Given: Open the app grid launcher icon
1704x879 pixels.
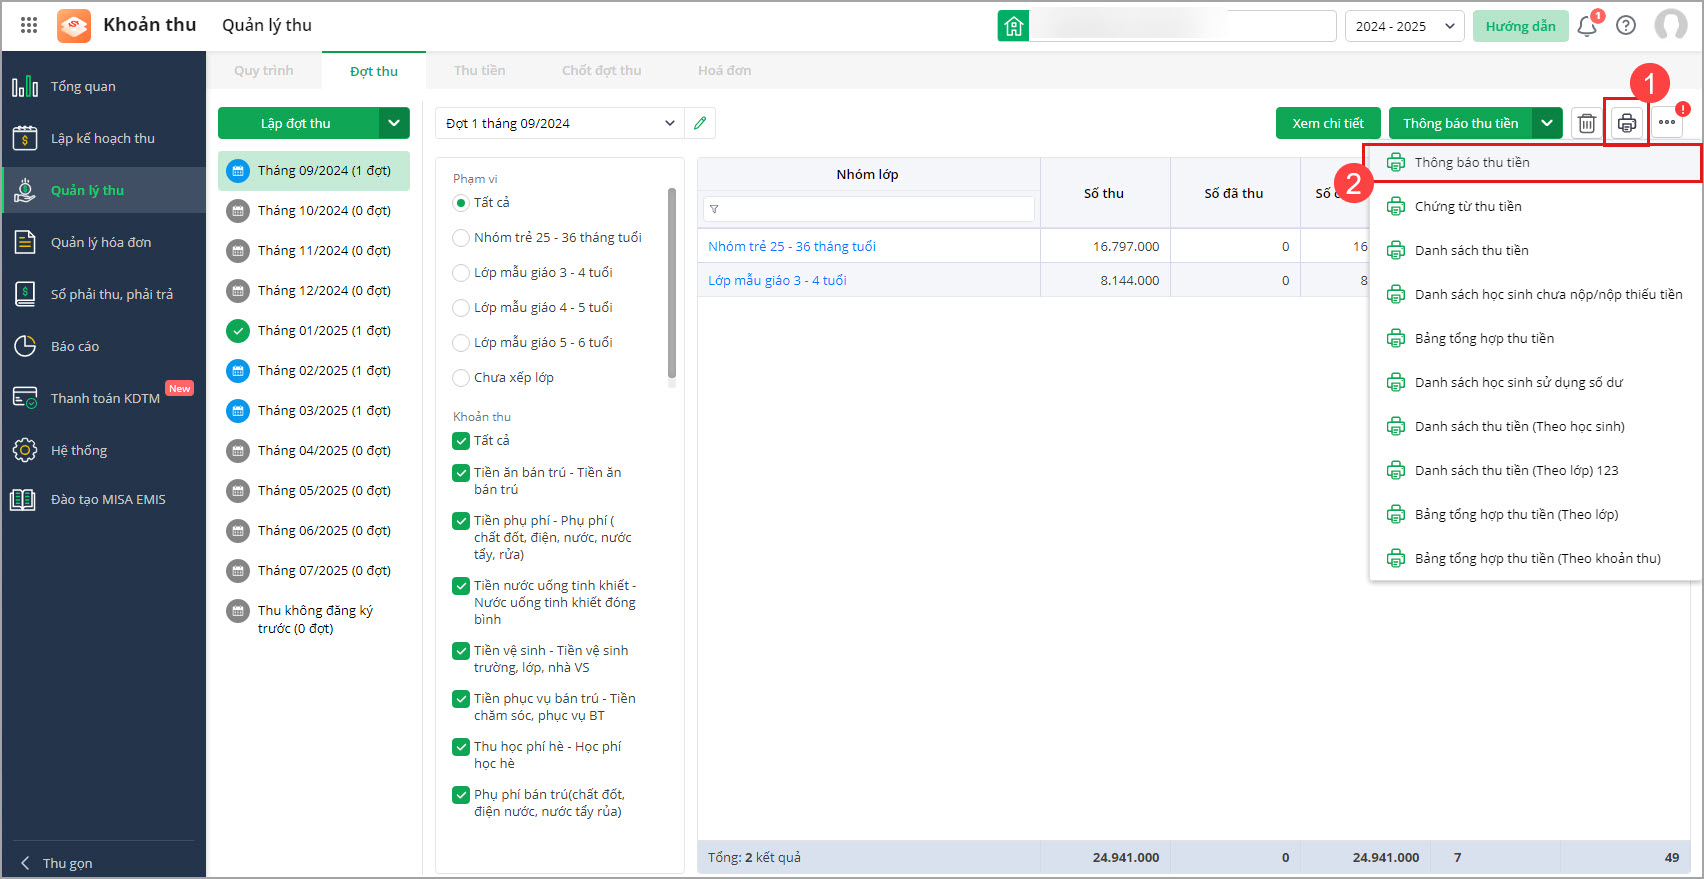Looking at the screenshot, I should coord(29,25).
